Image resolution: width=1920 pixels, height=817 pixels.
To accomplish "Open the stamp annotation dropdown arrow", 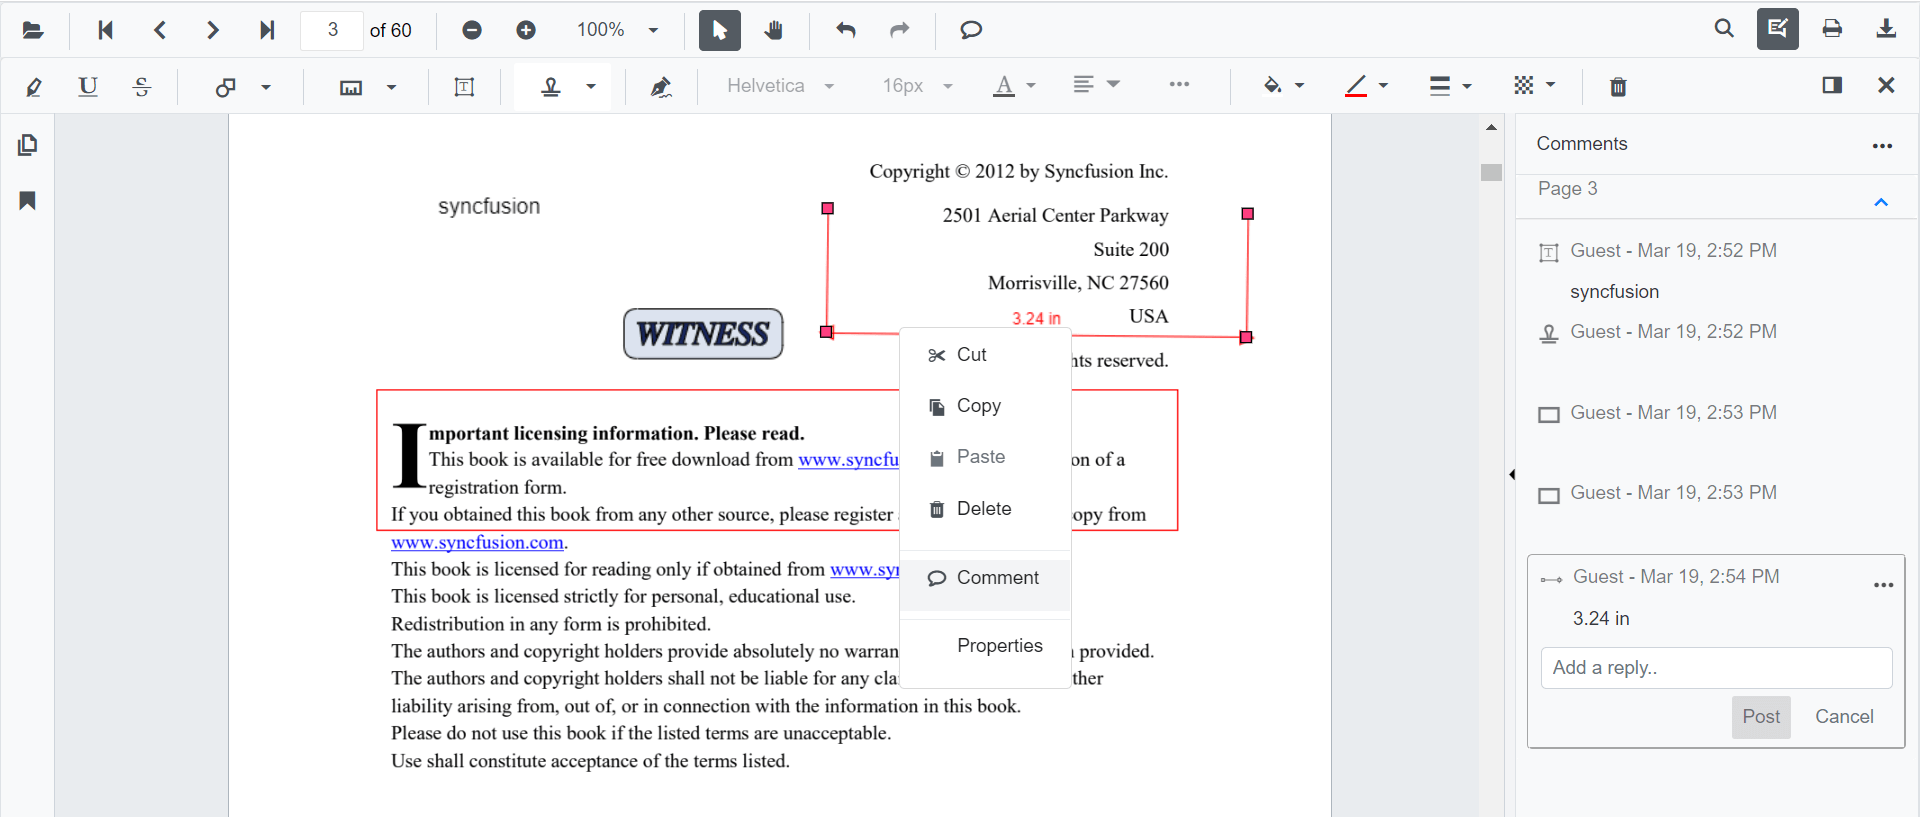I will [591, 87].
